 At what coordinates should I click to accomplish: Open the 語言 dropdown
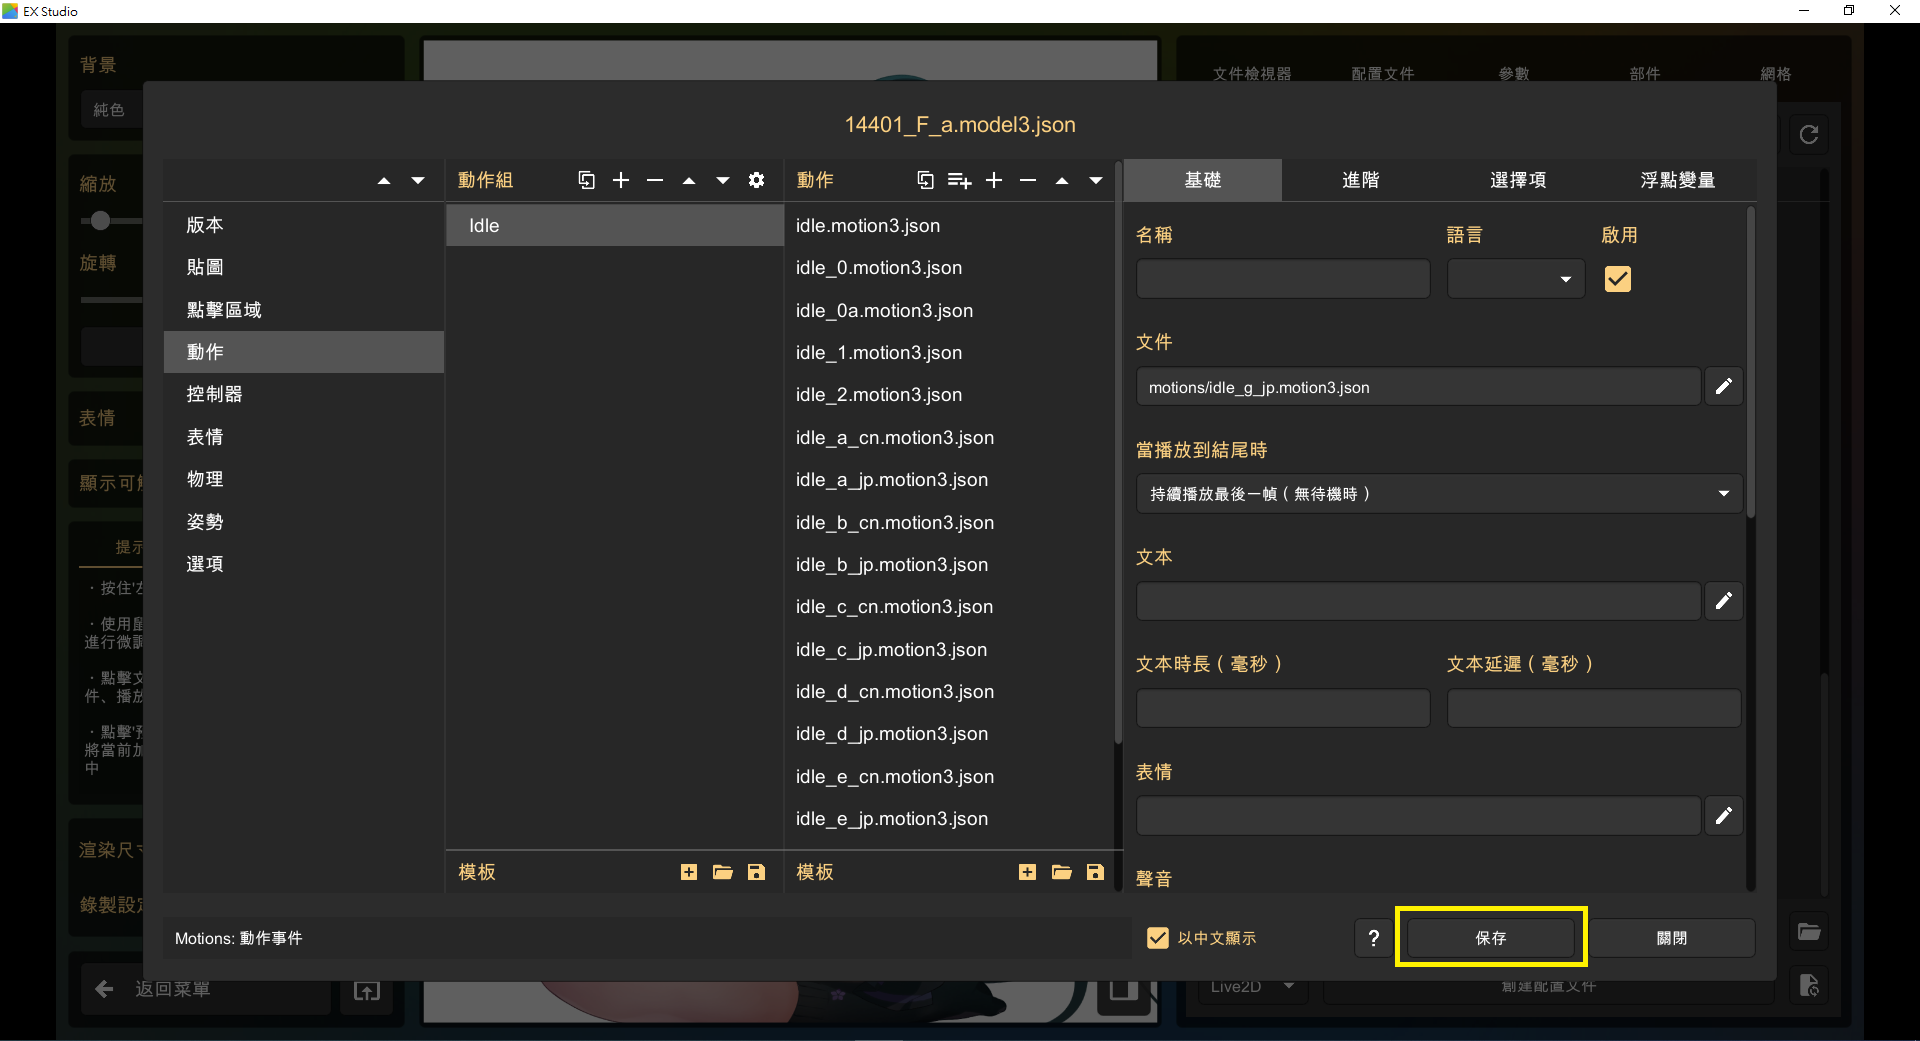1515,279
